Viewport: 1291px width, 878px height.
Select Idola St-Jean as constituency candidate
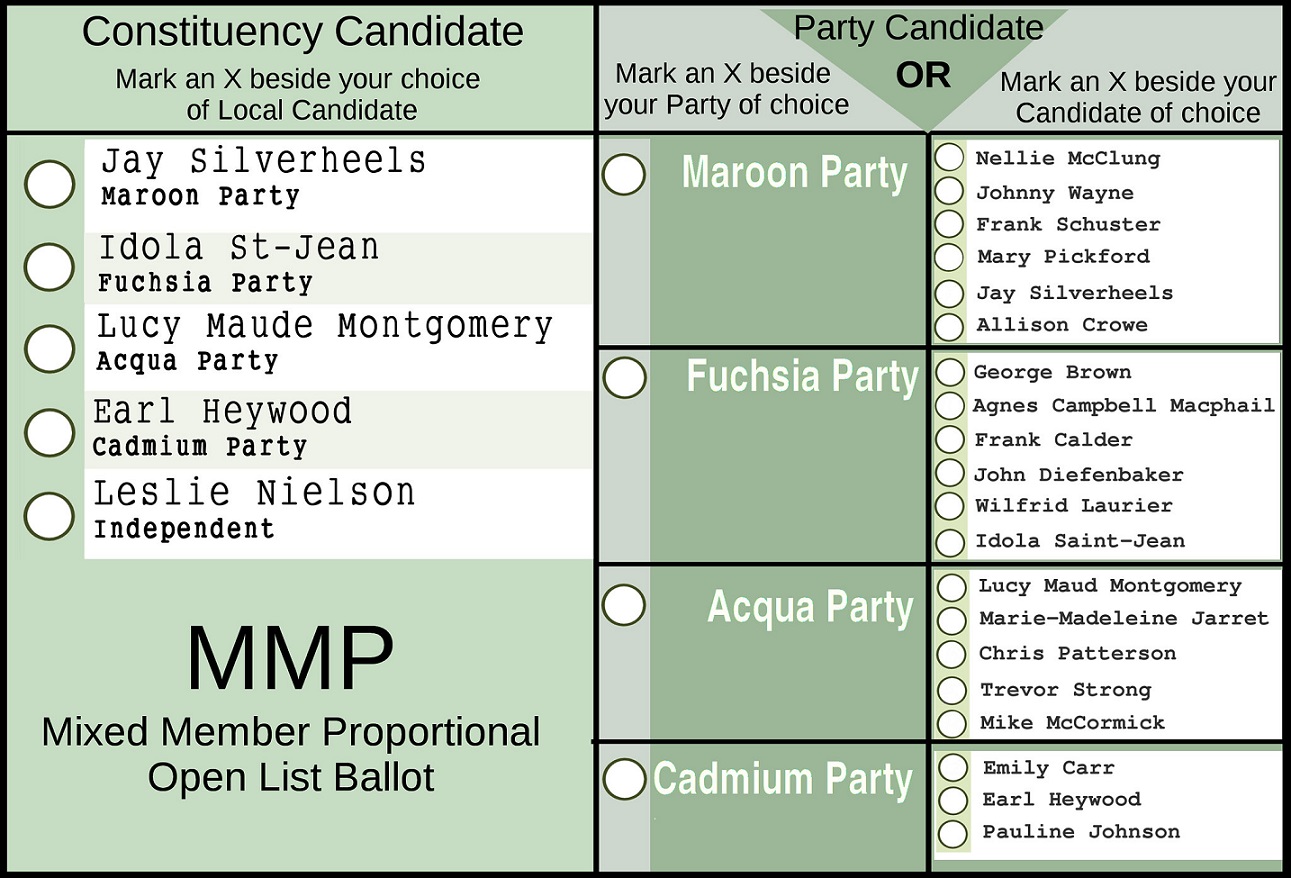pyautogui.click(x=50, y=266)
